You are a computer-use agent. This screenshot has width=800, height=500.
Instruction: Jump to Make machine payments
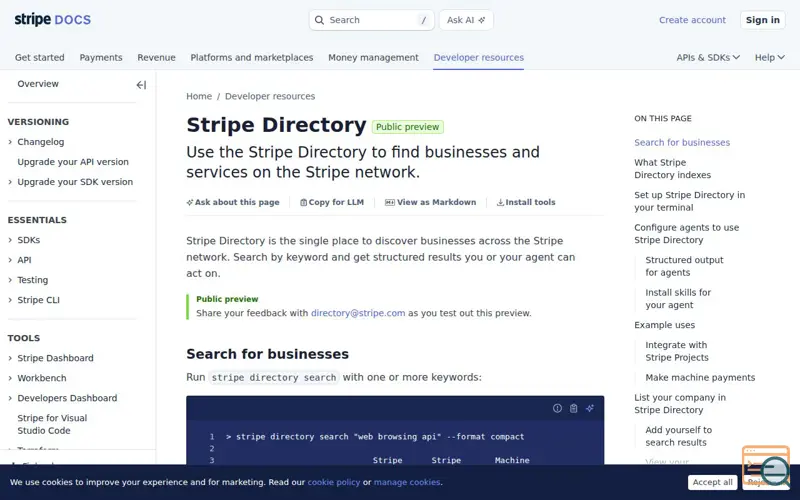point(700,378)
